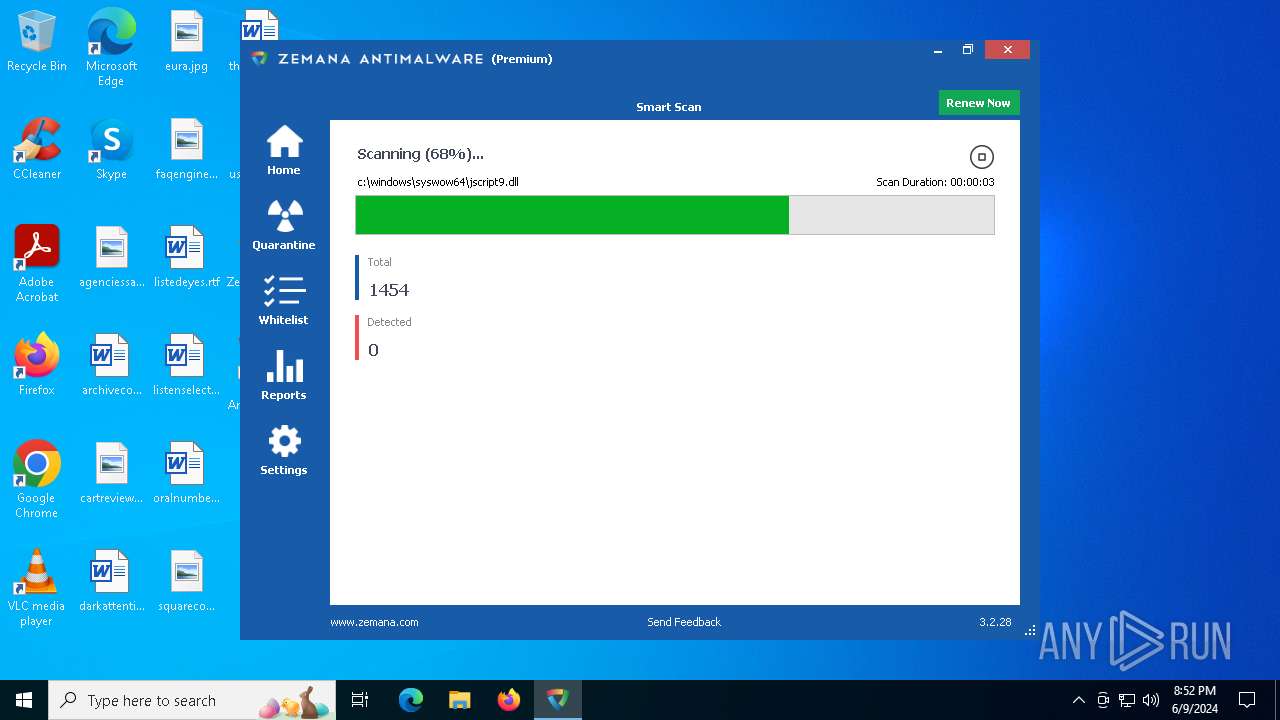The image size is (1280, 720).
Task: Click the resize grip in Zemana window corner
Action: click(1030, 631)
